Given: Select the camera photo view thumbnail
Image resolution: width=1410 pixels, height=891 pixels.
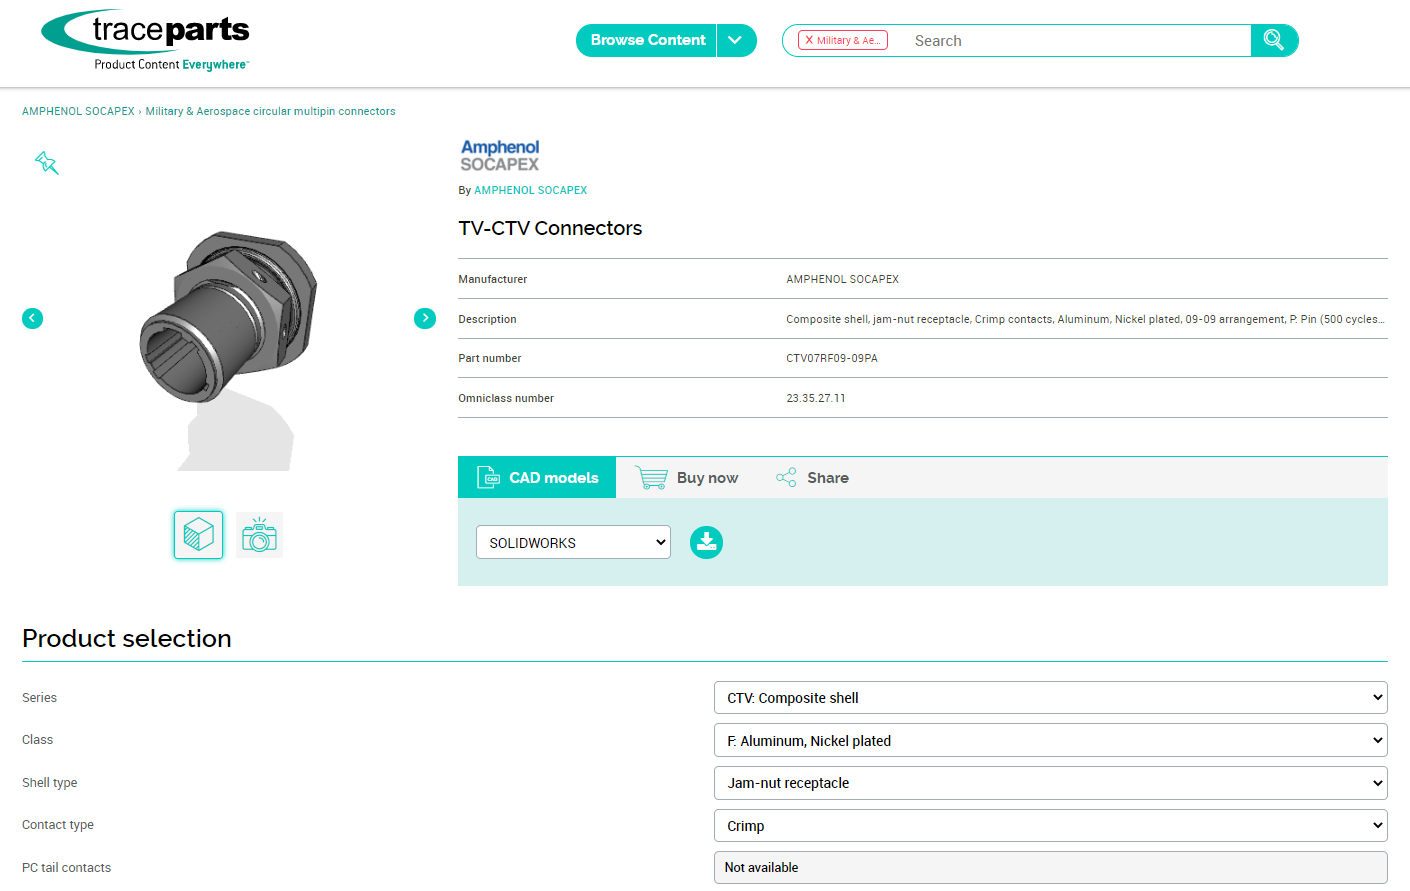Looking at the screenshot, I should [260, 535].
